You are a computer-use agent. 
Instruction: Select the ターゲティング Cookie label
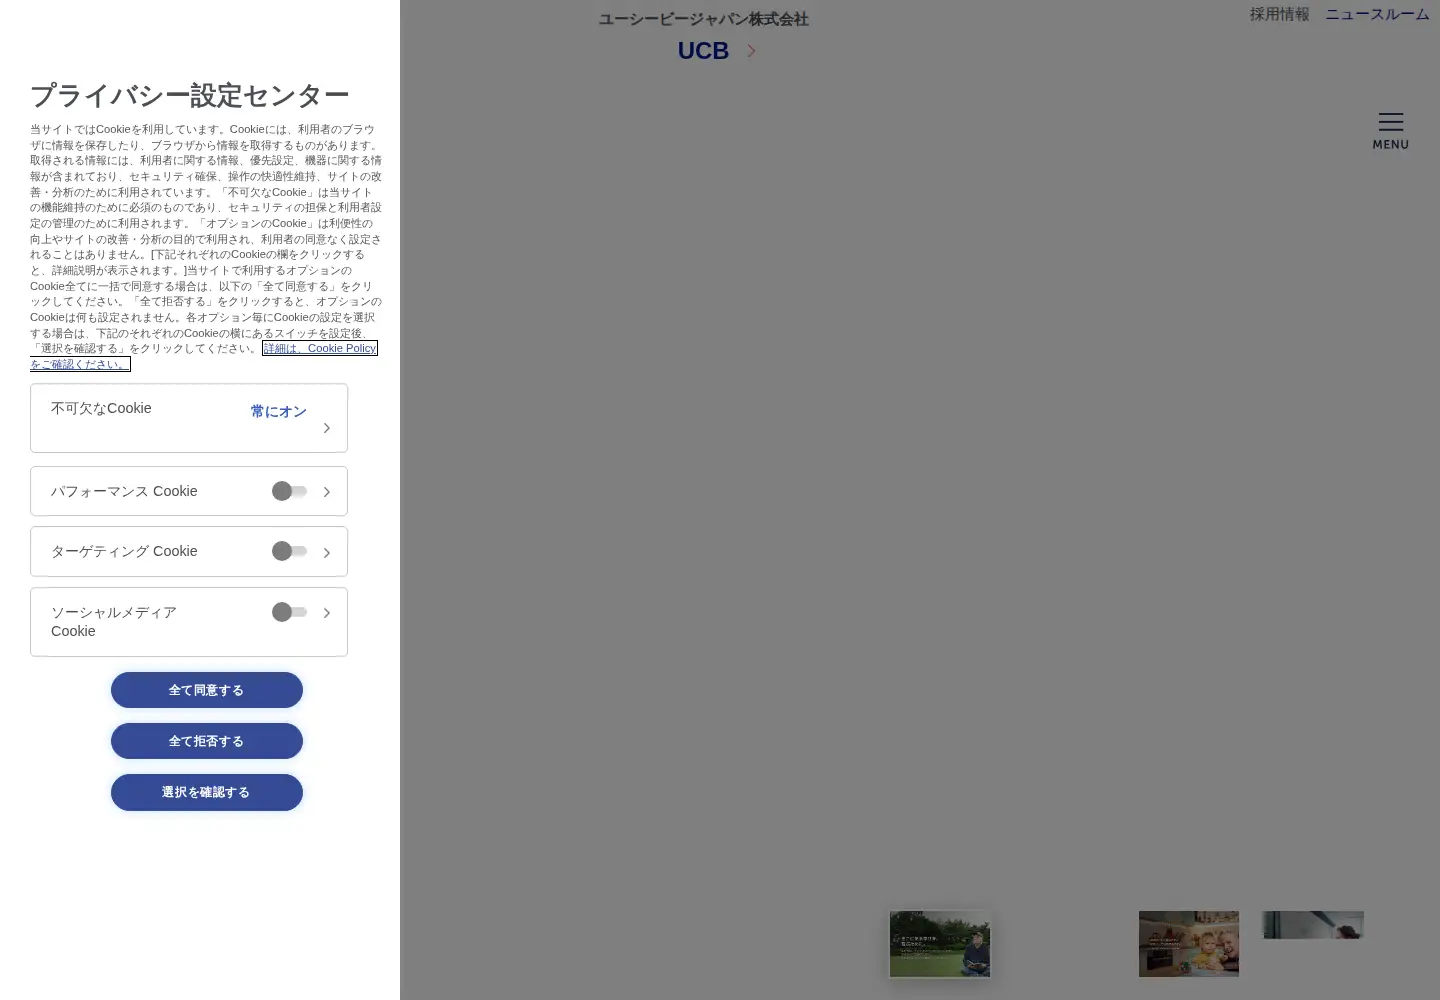124,551
